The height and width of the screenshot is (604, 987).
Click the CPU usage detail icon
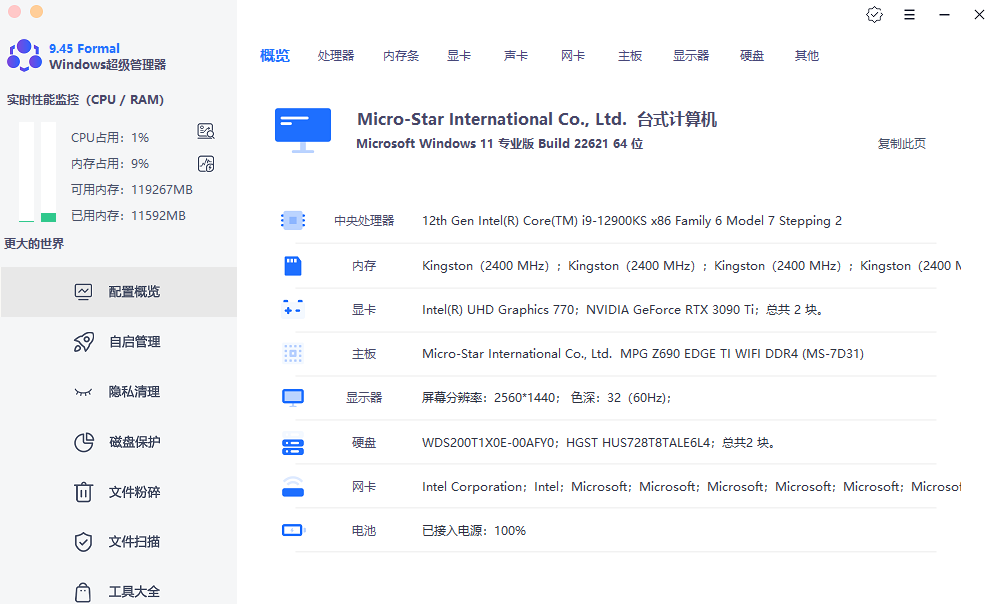pos(206,132)
